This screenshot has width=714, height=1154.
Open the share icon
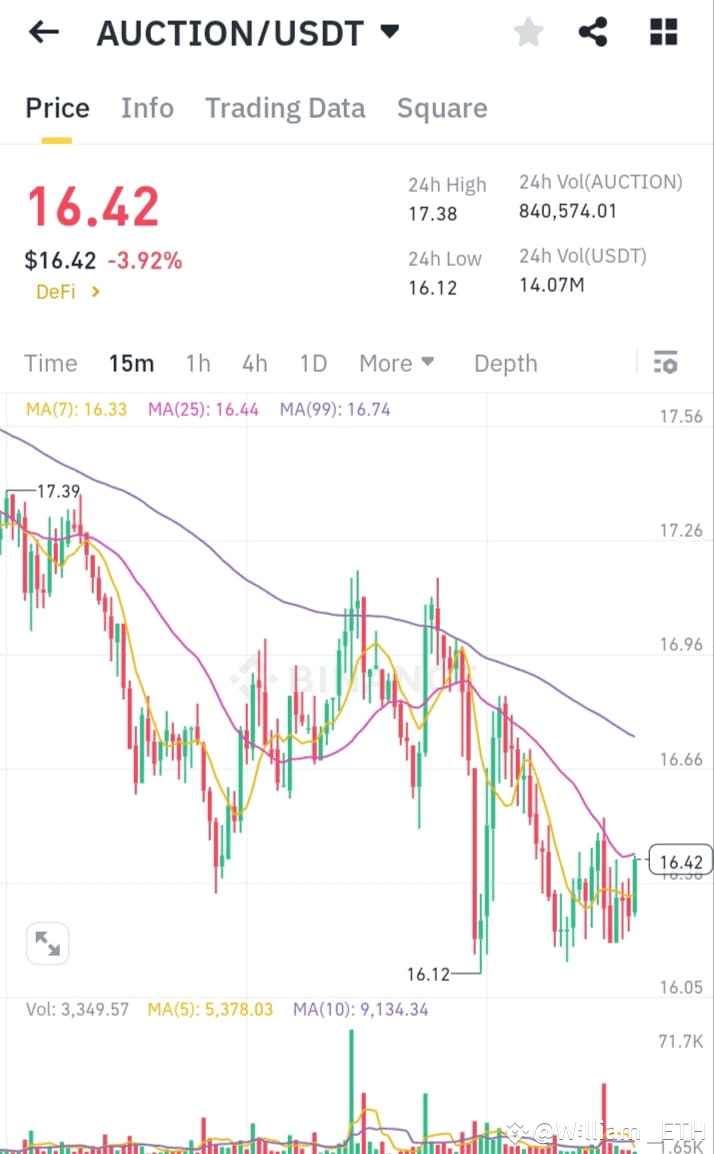coord(595,31)
